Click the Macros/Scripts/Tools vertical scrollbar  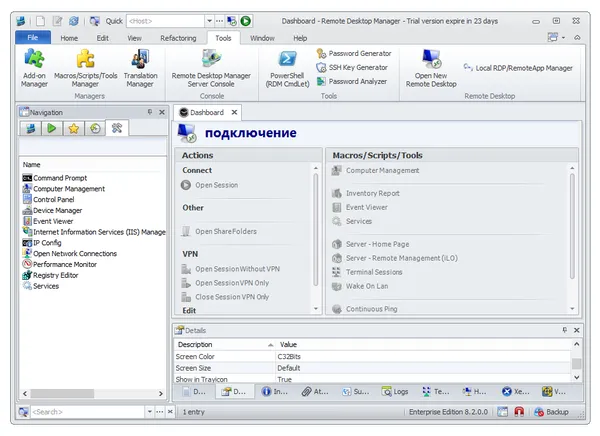tap(572, 226)
